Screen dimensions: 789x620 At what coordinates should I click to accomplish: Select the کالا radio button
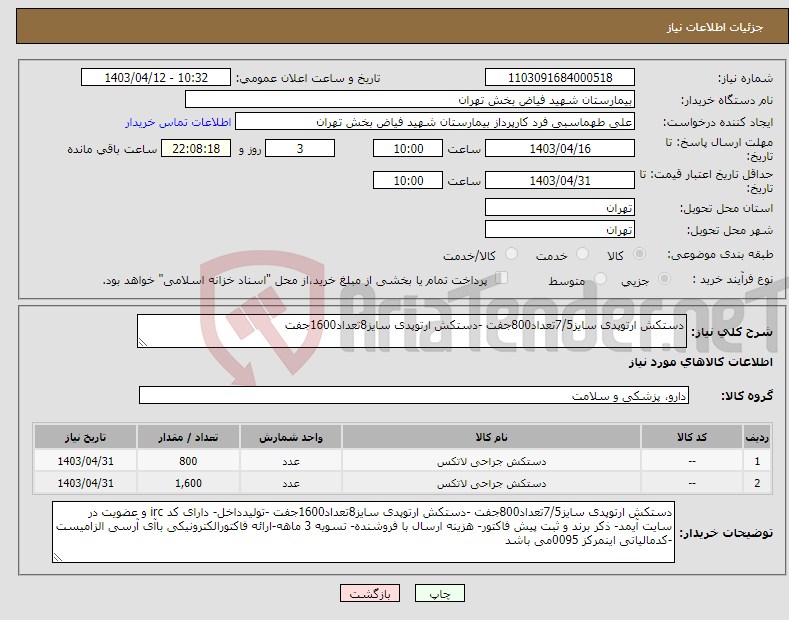(x=640, y=254)
